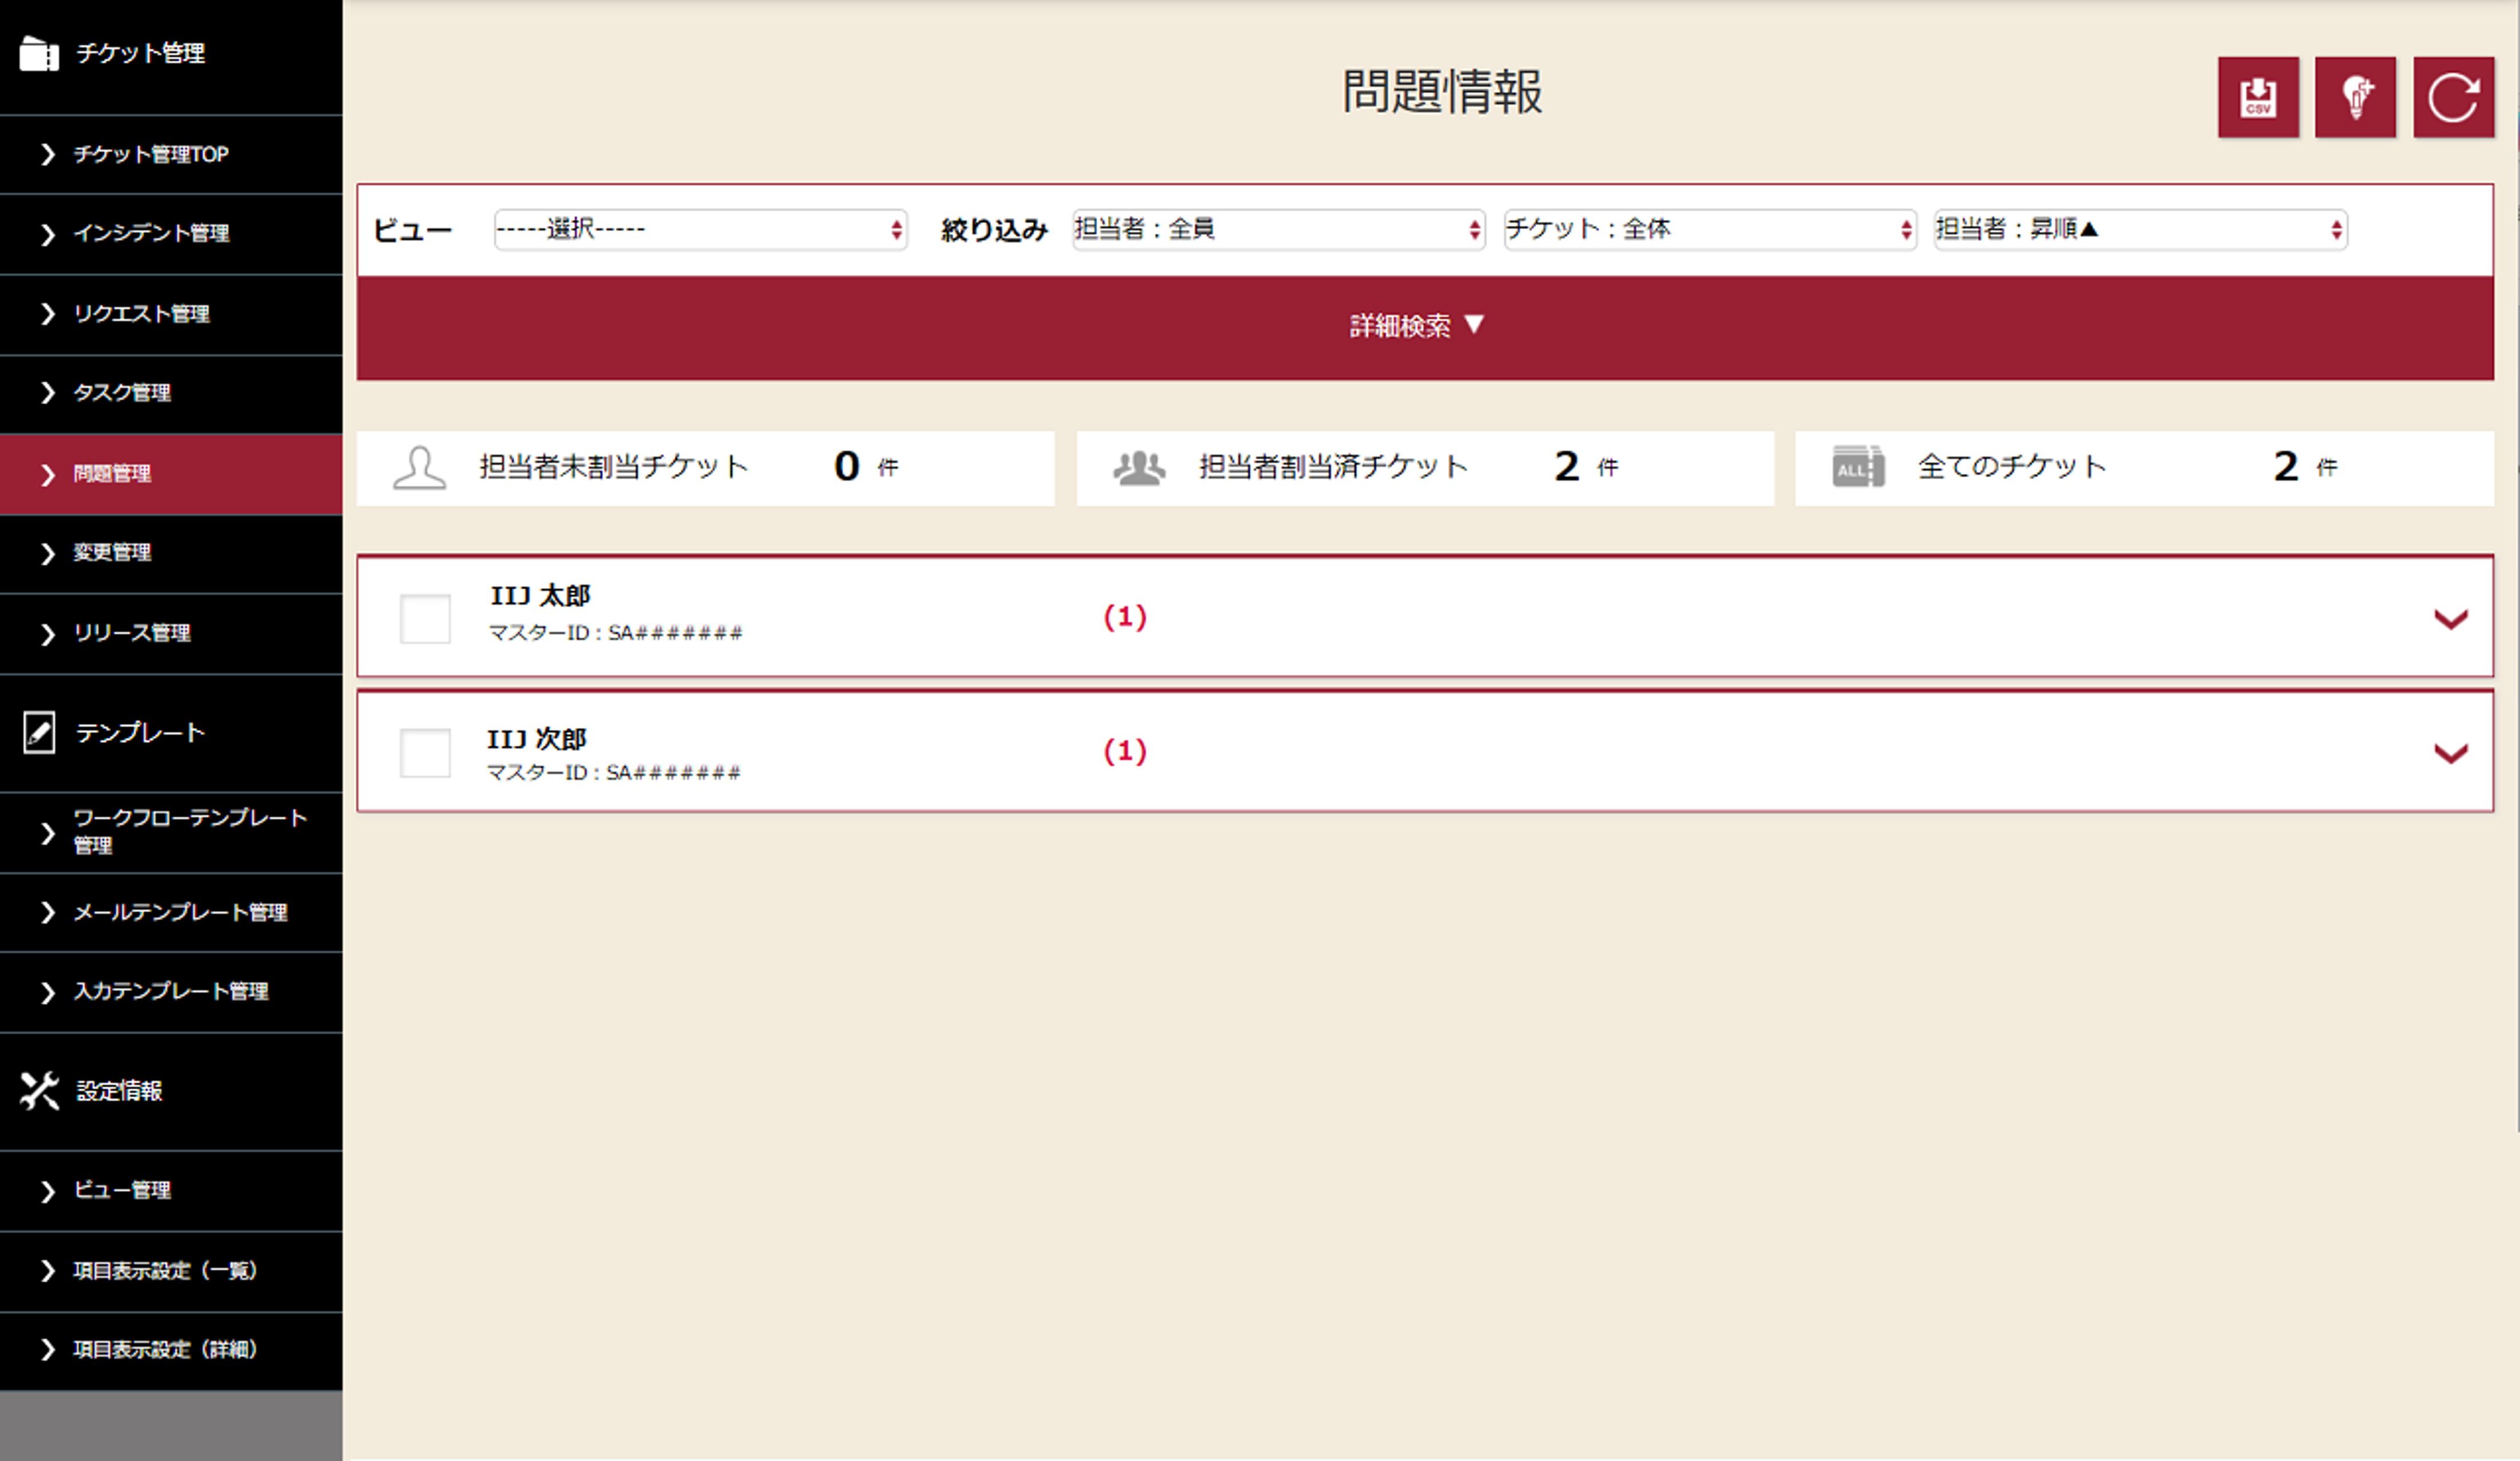Image resolution: width=2520 pixels, height=1461 pixels.
Task: Click the single user icon for unassigned tickets
Action: click(x=419, y=467)
